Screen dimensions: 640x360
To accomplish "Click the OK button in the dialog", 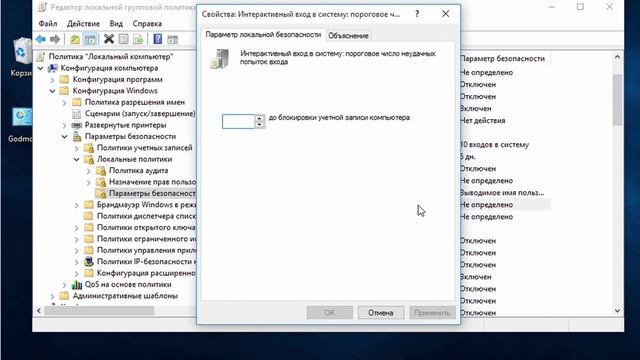I will pos(329,313).
